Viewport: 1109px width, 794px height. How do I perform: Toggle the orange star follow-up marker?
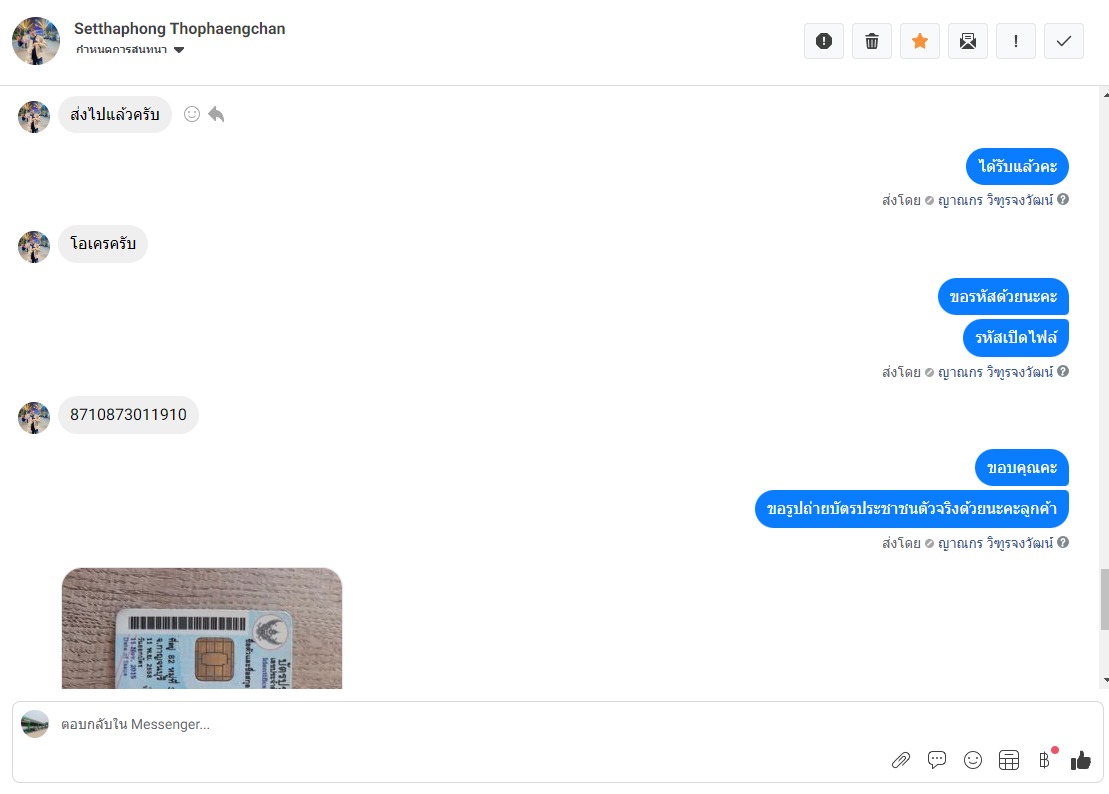(x=919, y=41)
